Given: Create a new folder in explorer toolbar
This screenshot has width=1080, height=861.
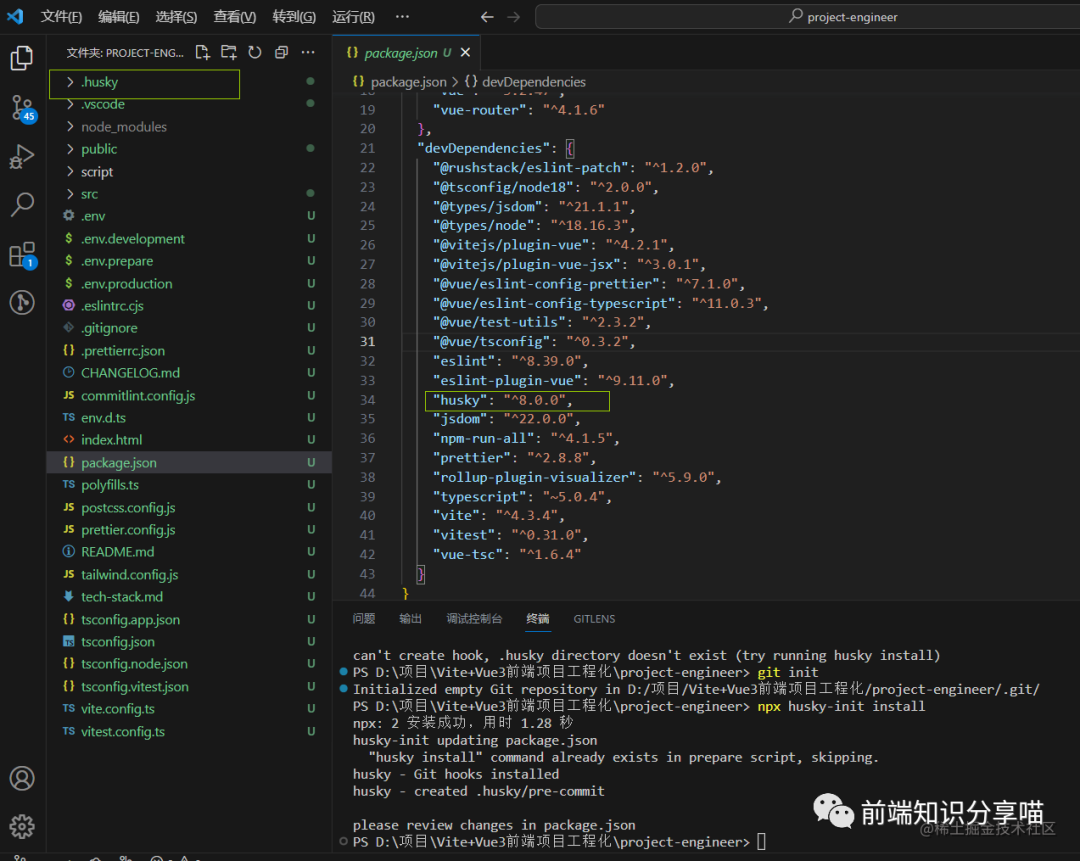Looking at the screenshot, I should tap(229, 52).
